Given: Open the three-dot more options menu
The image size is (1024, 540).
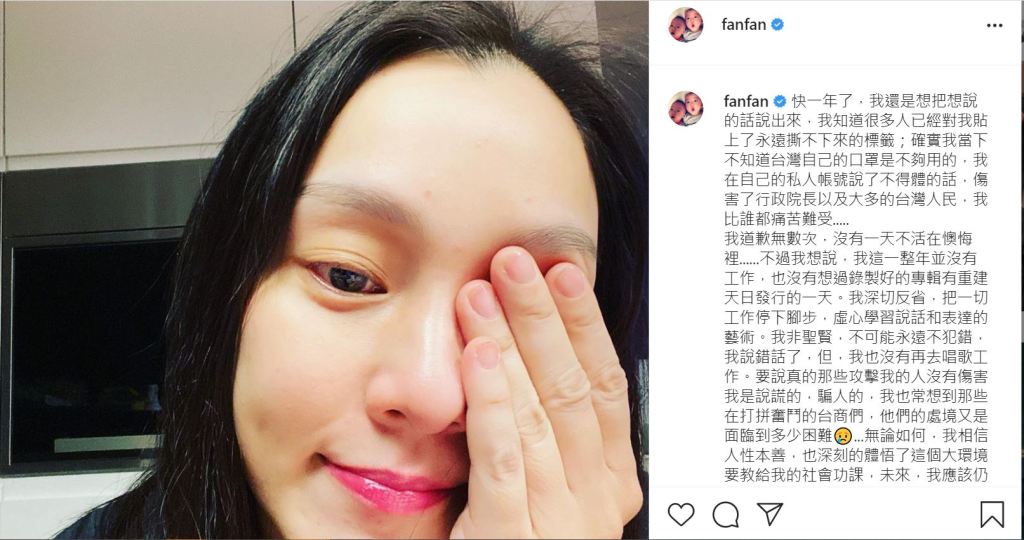Looking at the screenshot, I should click(994, 25).
